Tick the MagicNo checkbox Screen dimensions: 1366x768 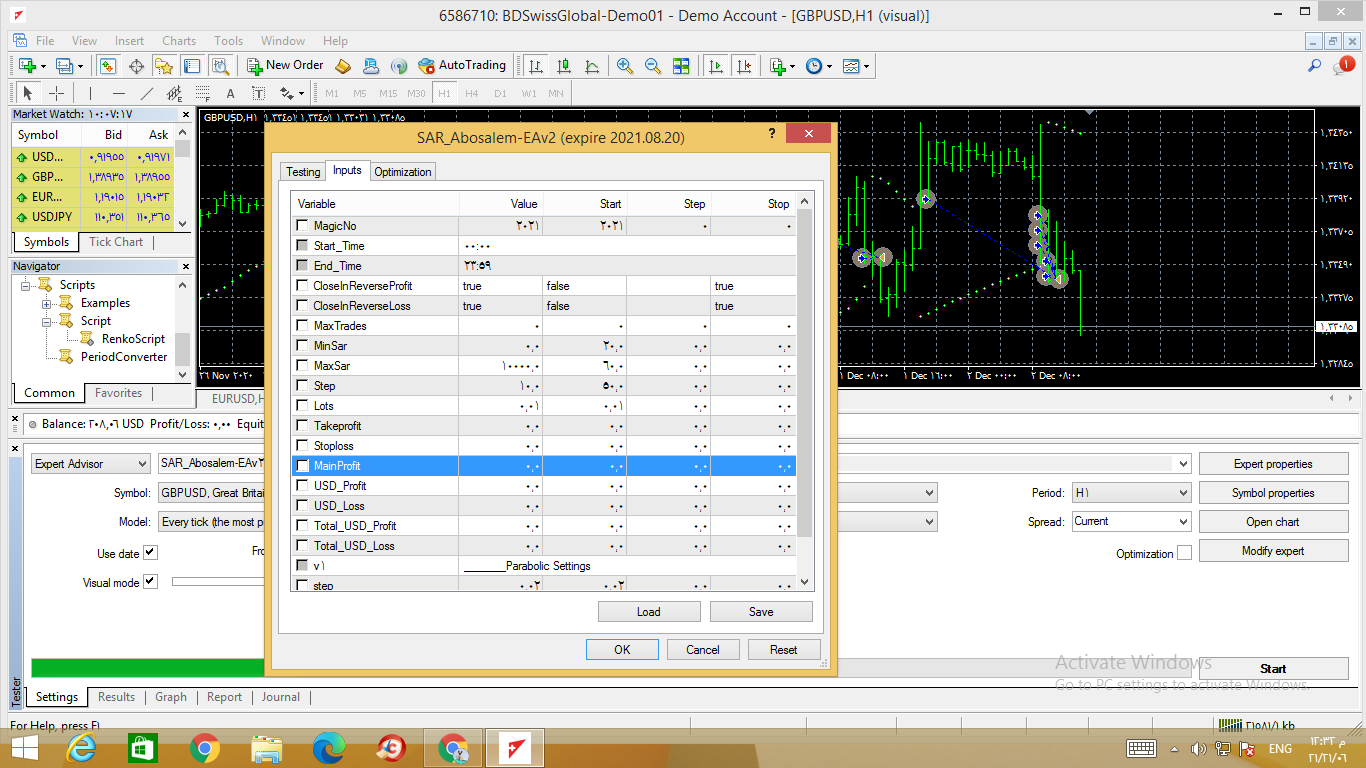click(303, 226)
